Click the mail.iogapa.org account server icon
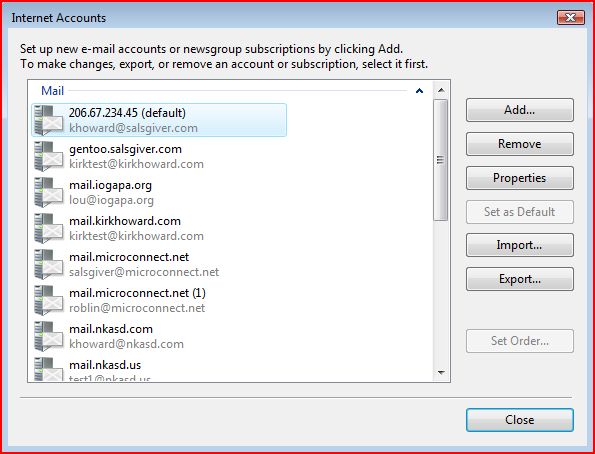Screen dimensions: 595x454 [x=49, y=192]
